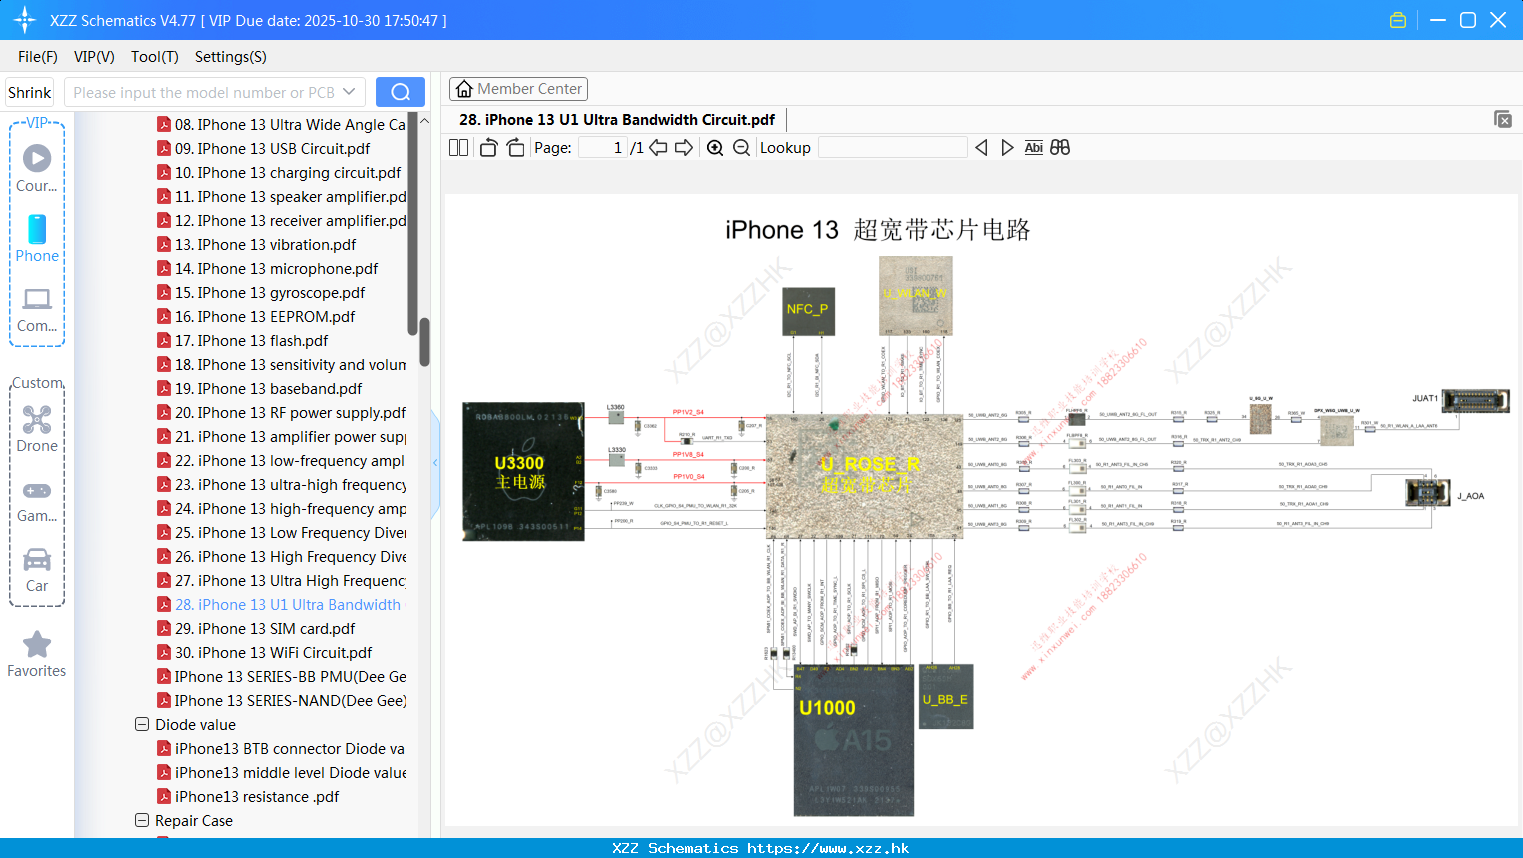
Task: Open Favorites star
Action: click(37, 654)
